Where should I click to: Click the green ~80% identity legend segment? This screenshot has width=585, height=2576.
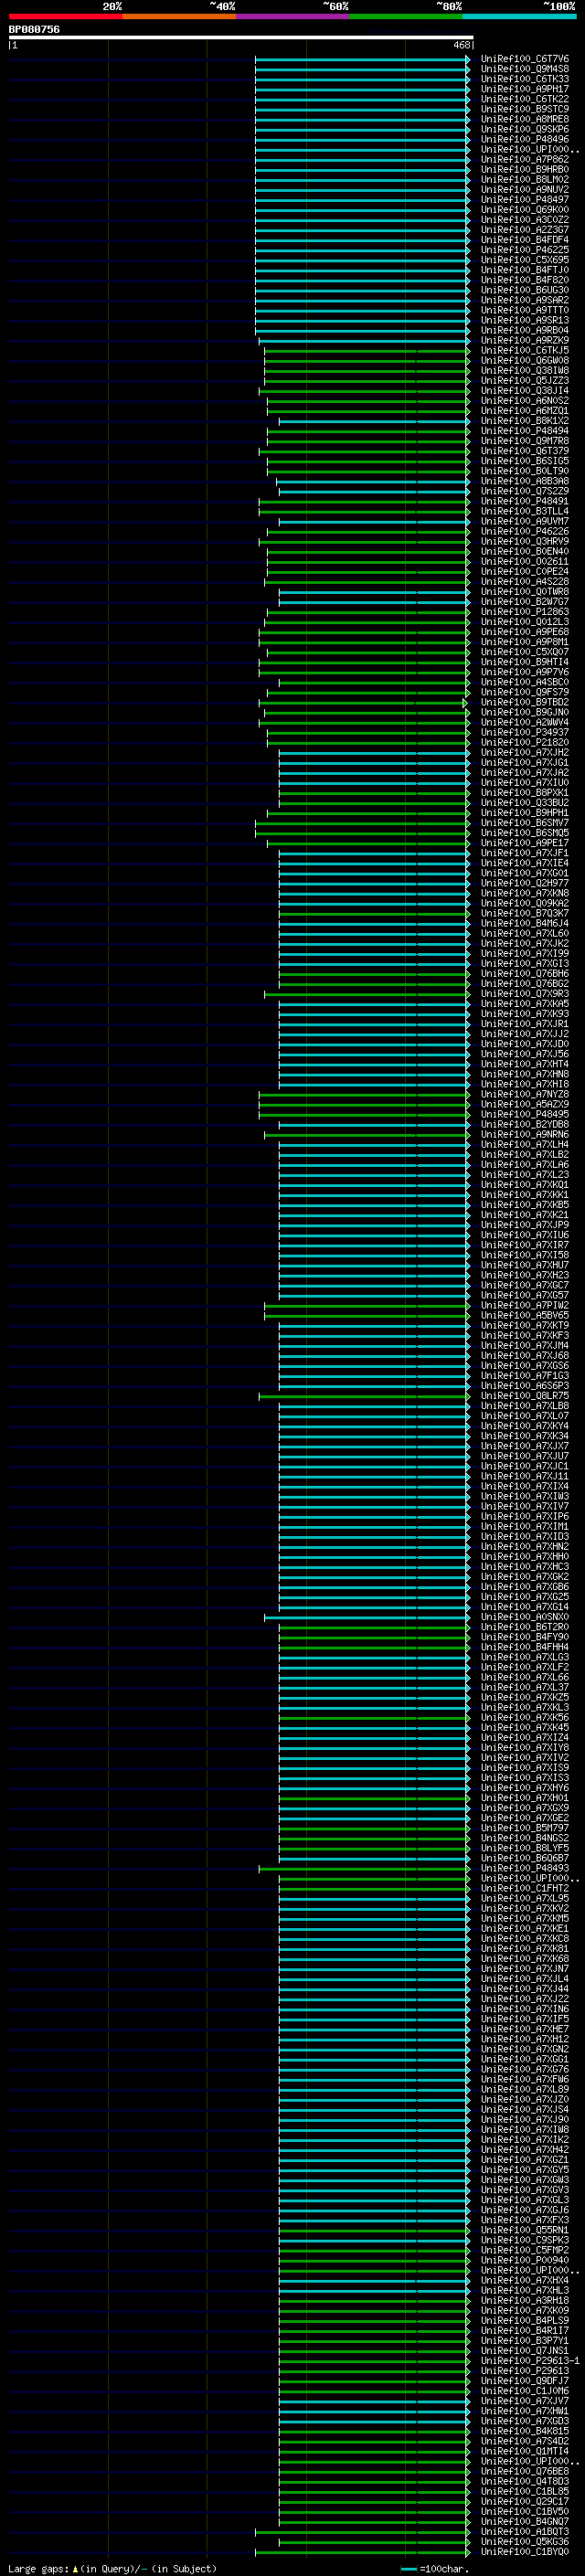pos(406,16)
